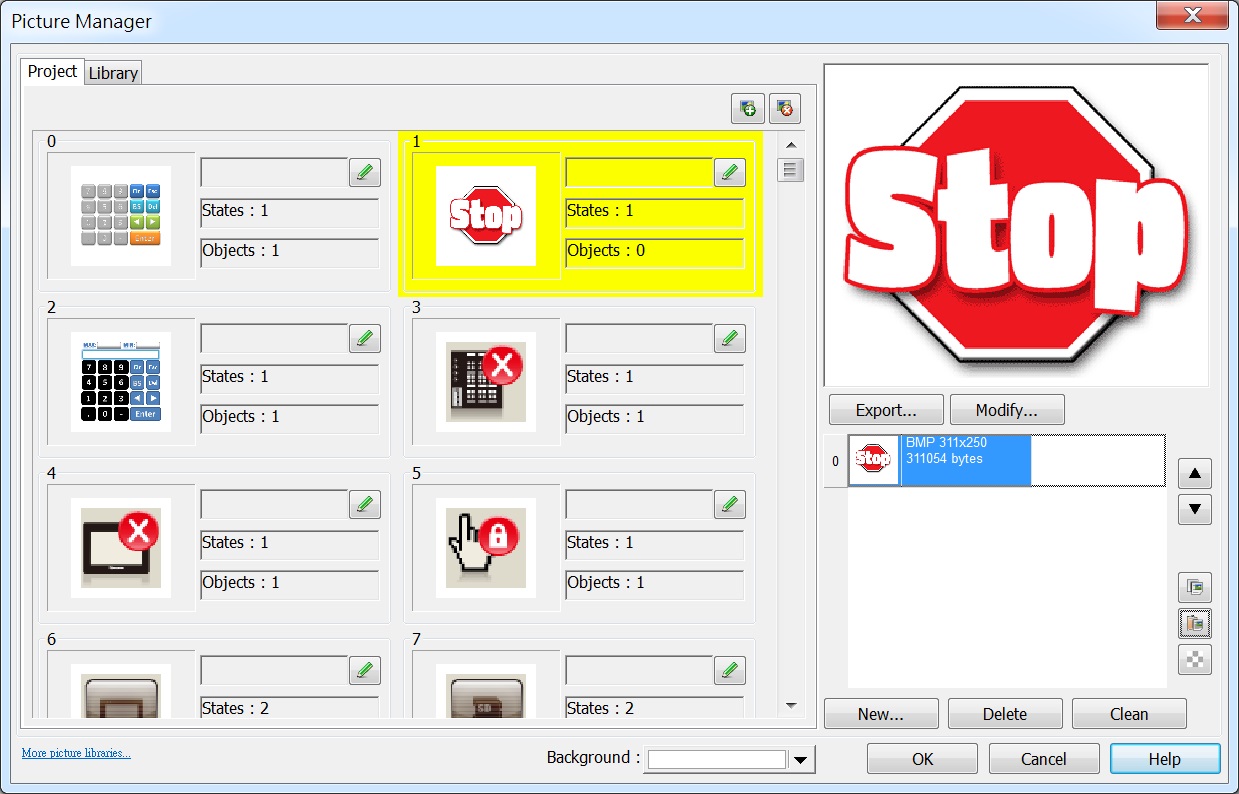Click the Export... button

[885, 410]
